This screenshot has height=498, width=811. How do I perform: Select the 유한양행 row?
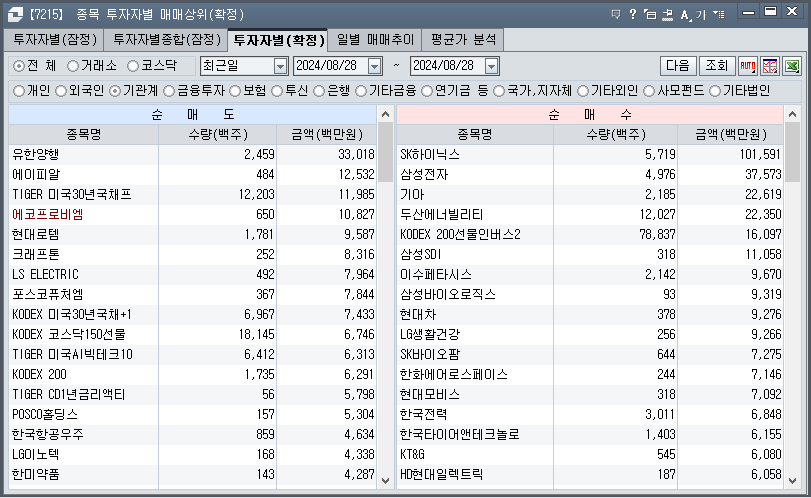(x=192, y=155)
